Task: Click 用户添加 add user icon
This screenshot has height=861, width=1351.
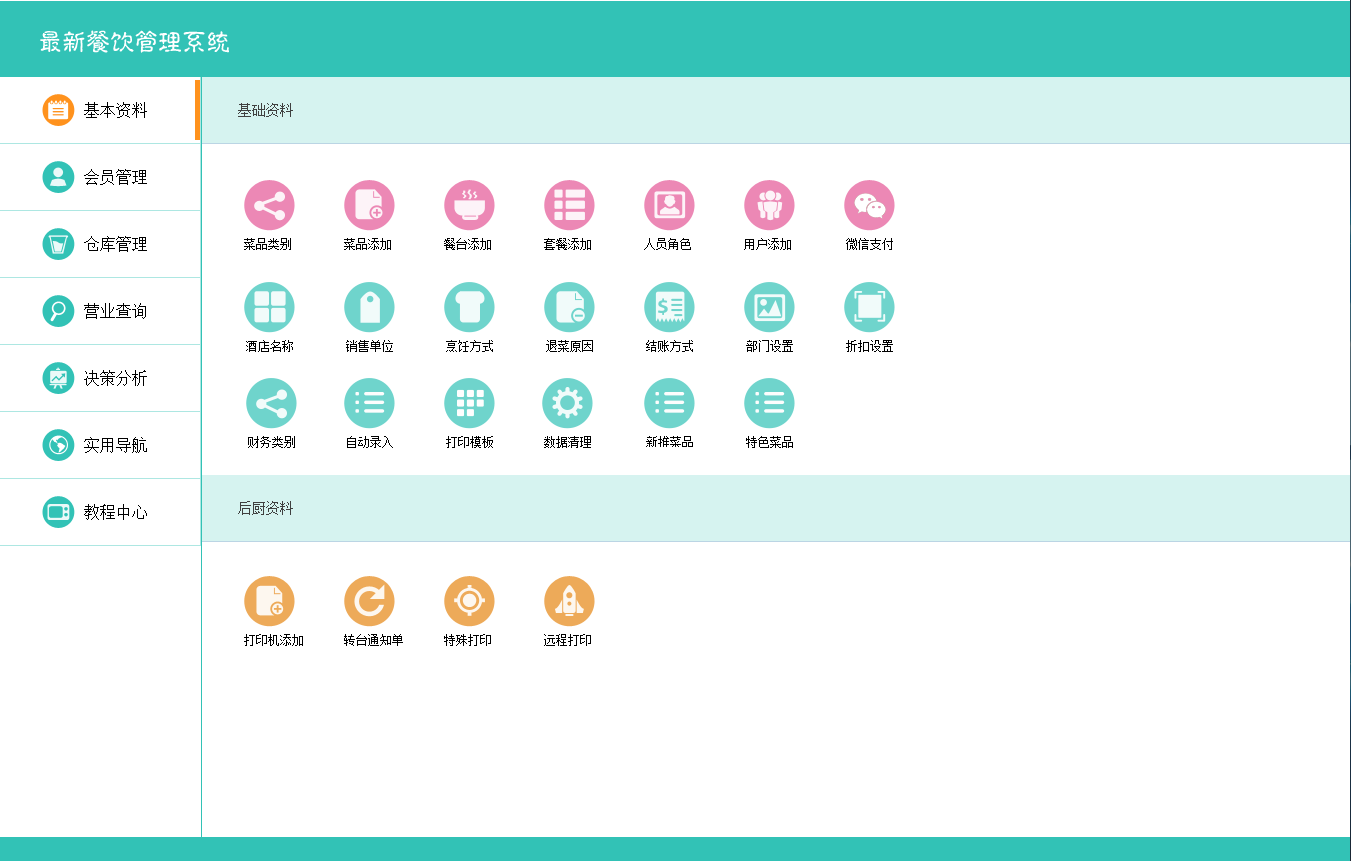Action: (769, 205)
